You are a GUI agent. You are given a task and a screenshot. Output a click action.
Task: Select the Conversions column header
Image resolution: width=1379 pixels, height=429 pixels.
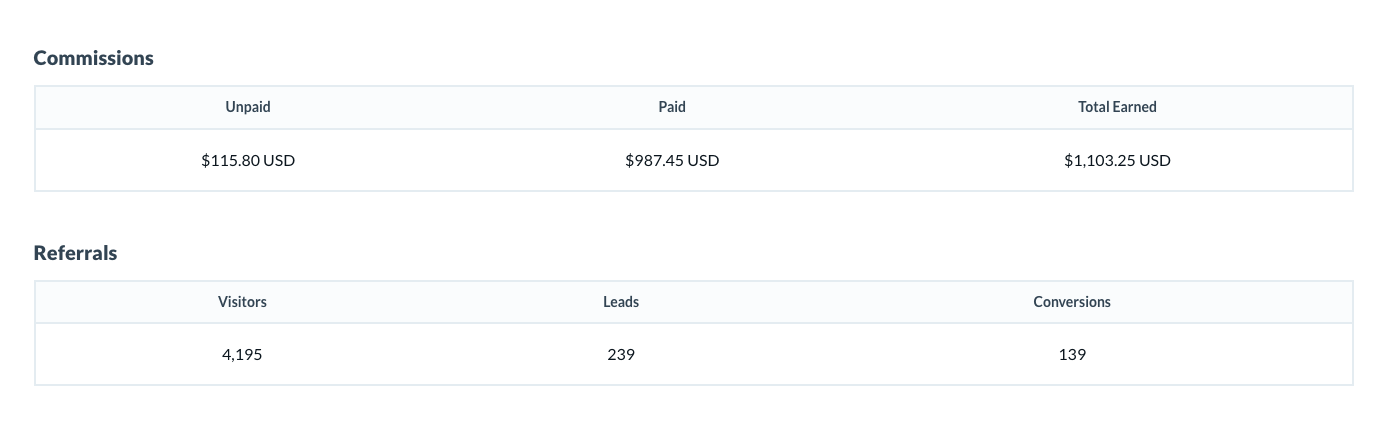(x=1072, y=301)
